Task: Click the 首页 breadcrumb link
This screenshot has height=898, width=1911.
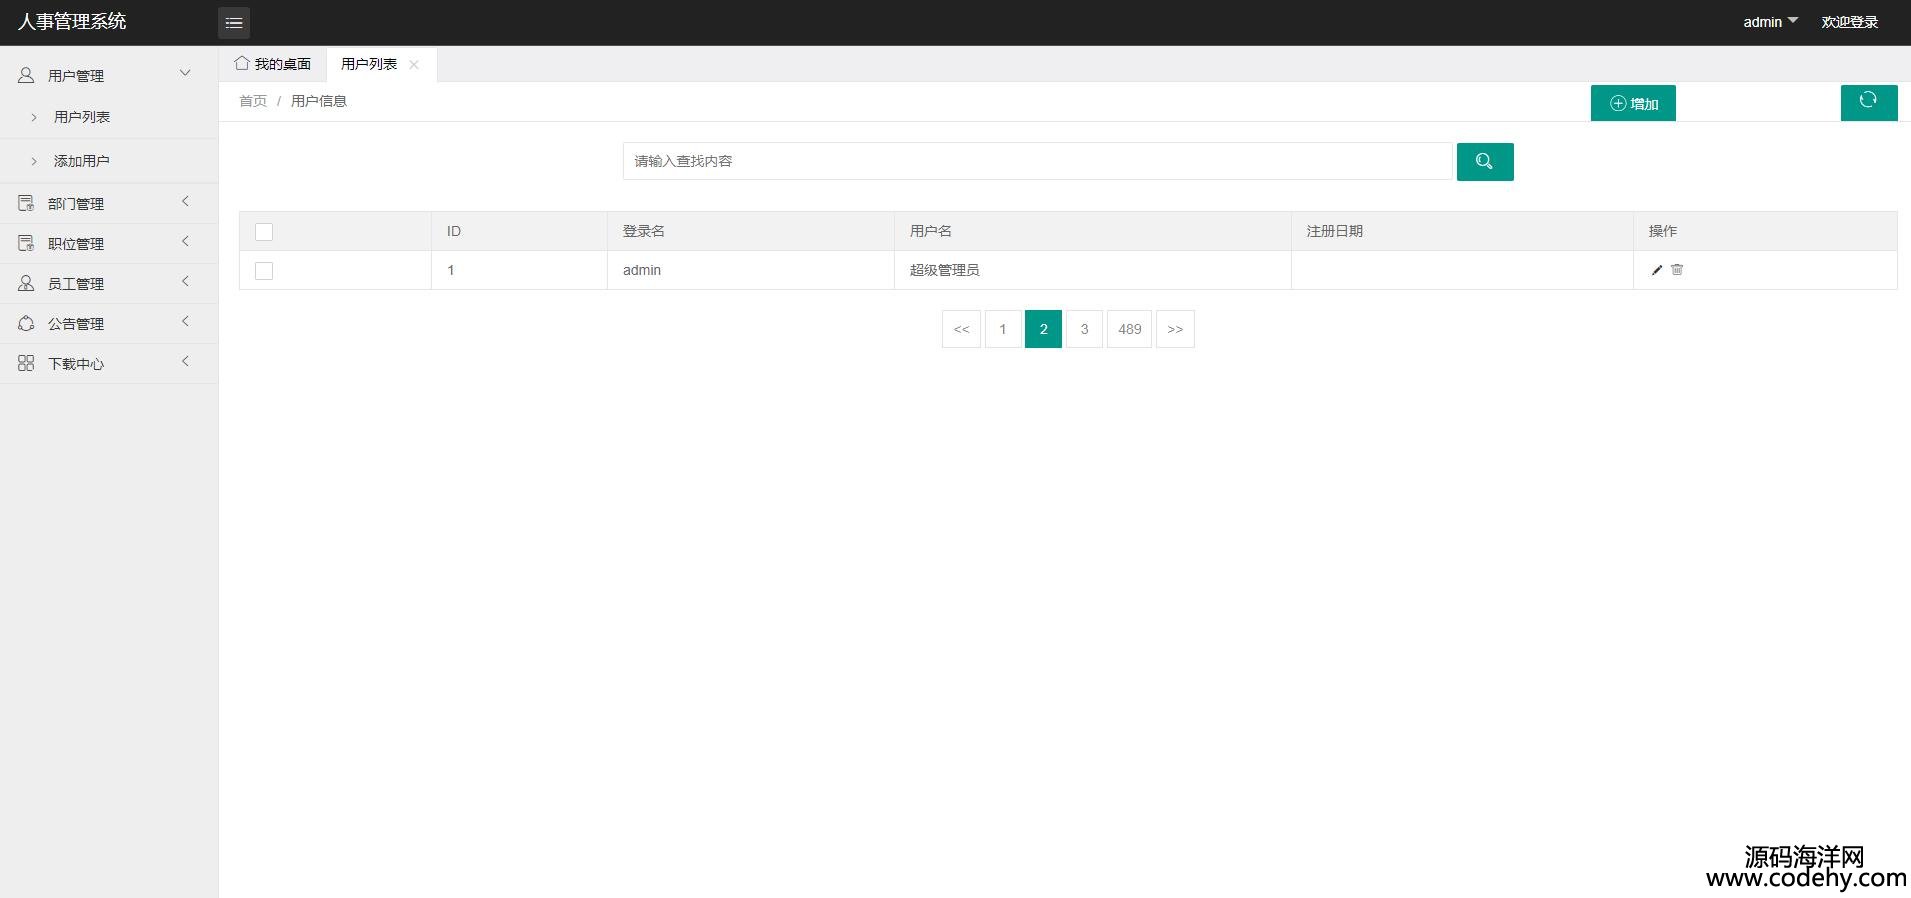Action: click(x=253, y=101)
